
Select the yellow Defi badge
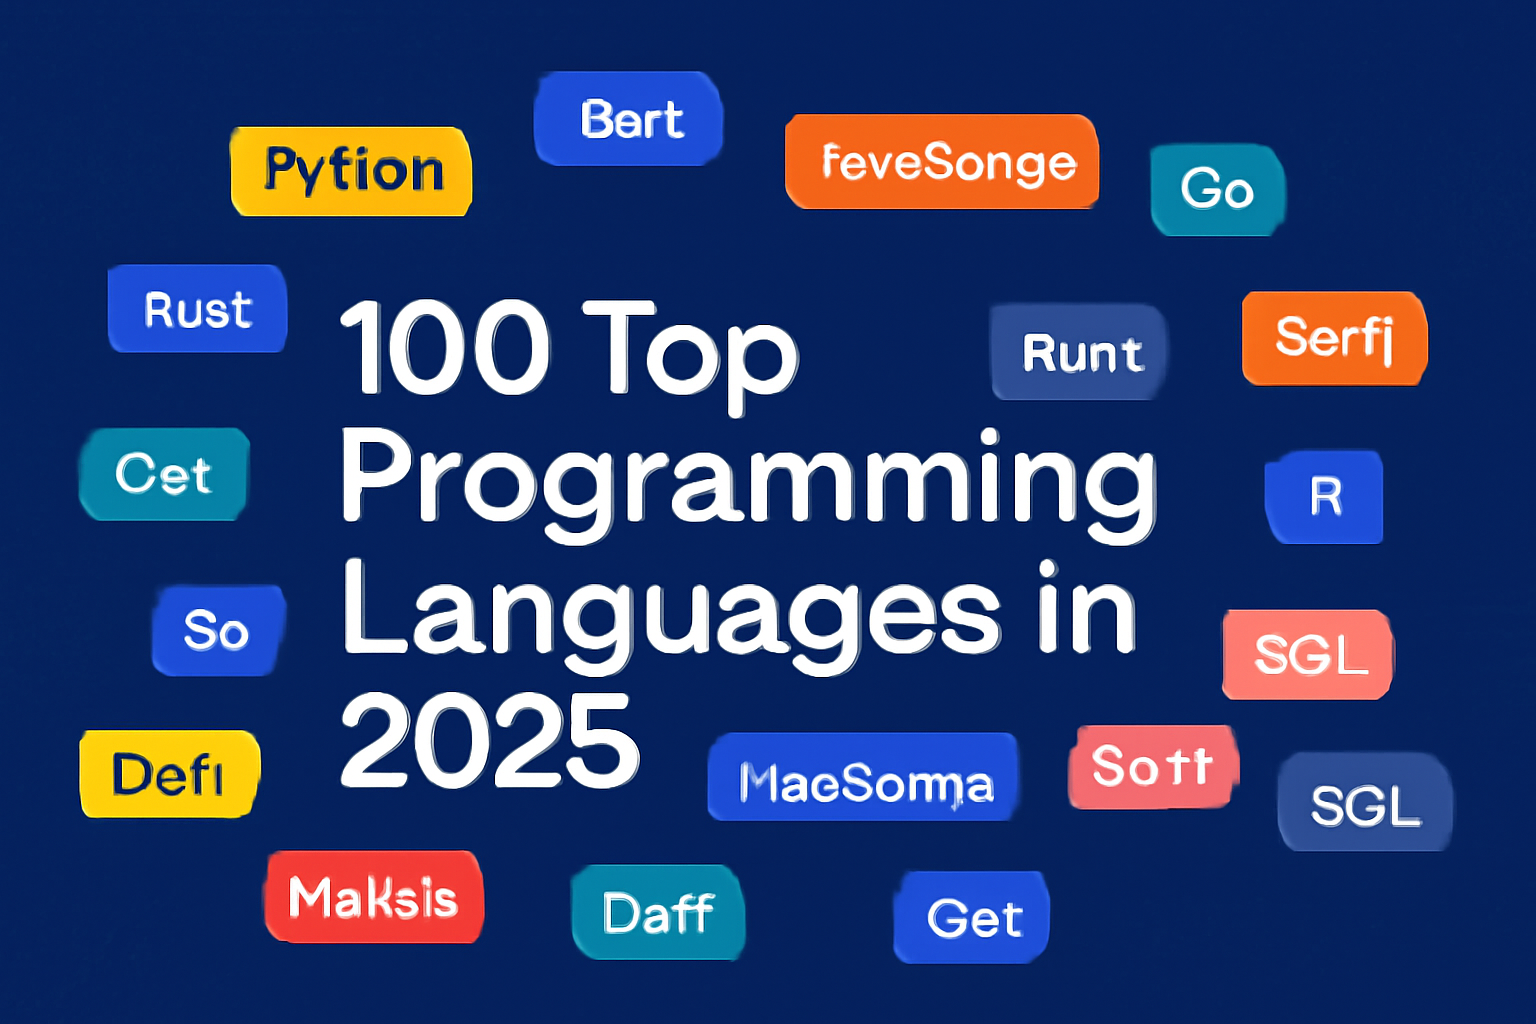[x=168, y=771]
